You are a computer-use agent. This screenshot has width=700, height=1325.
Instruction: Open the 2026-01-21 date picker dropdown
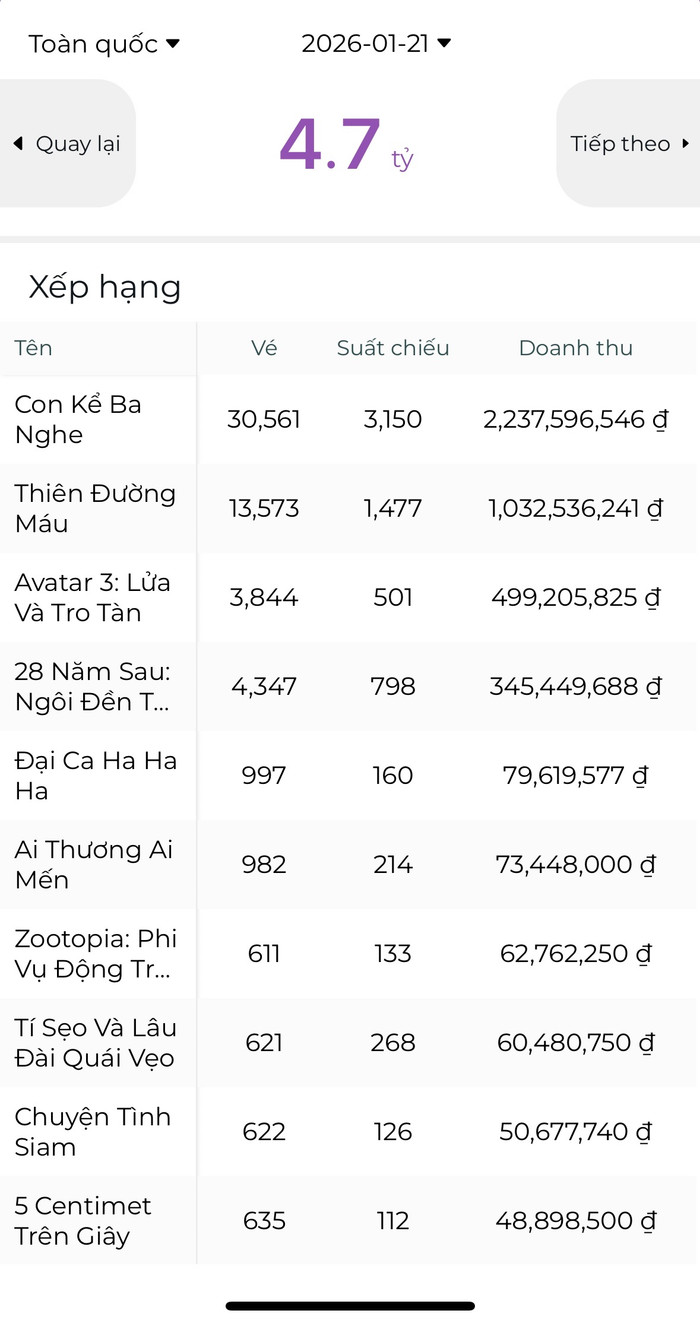376,44
